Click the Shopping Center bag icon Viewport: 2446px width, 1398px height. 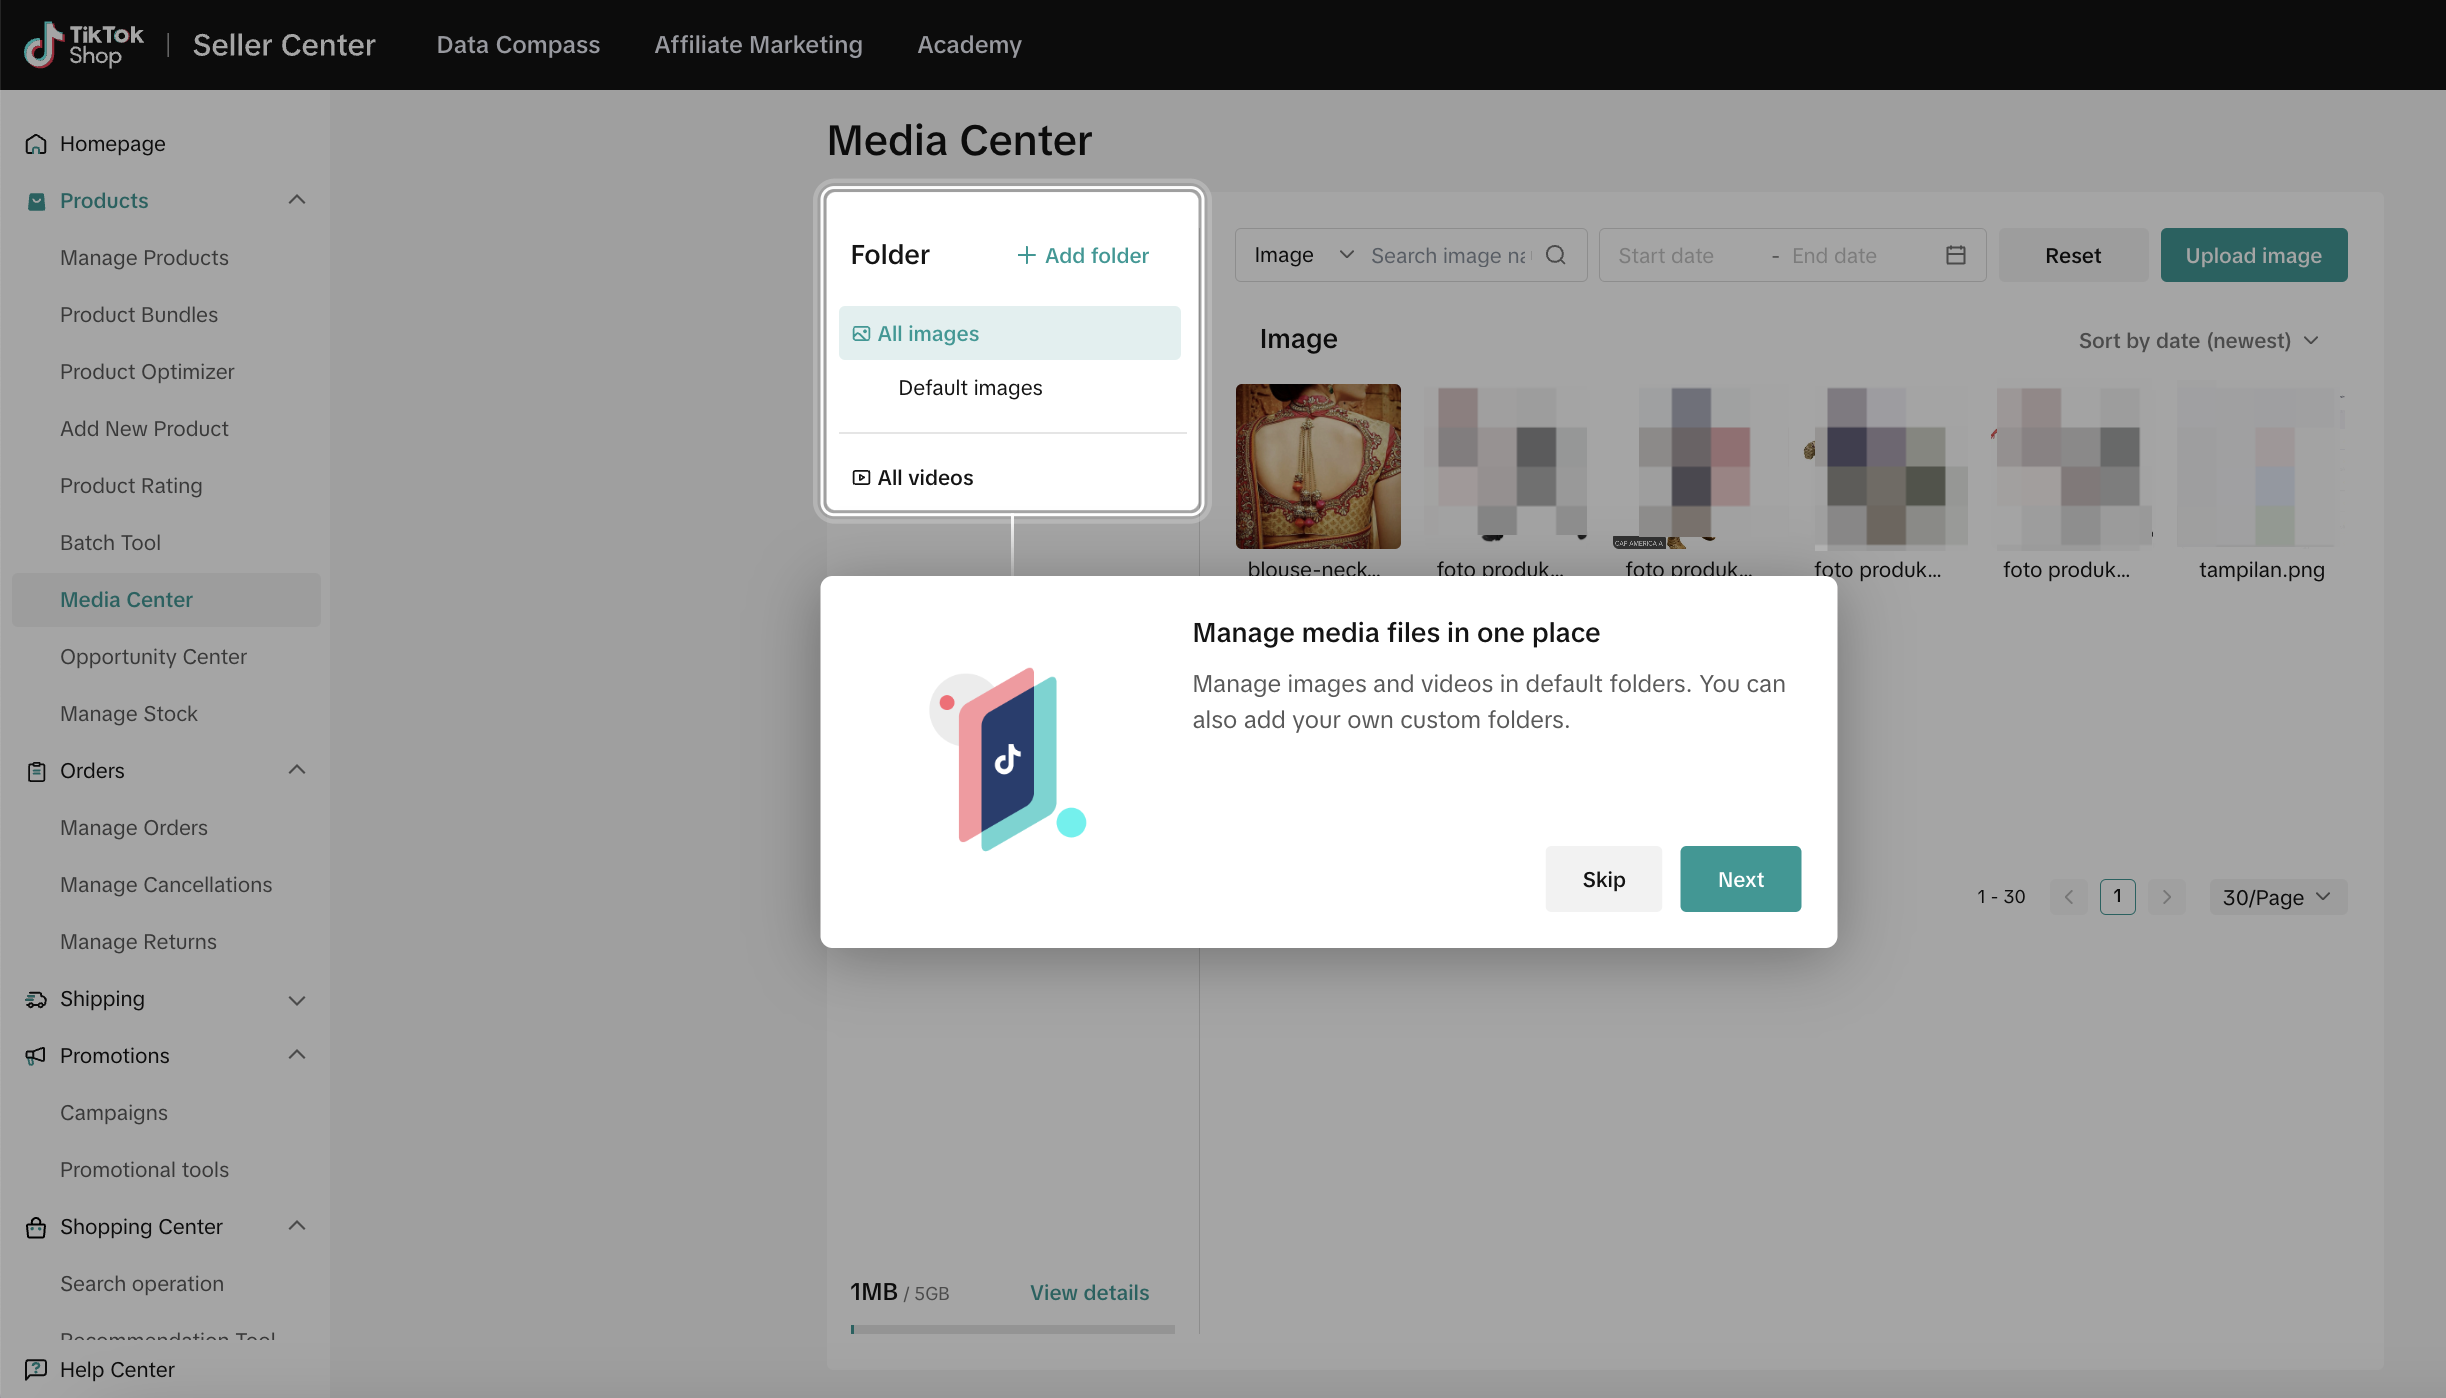(36, 1227)
